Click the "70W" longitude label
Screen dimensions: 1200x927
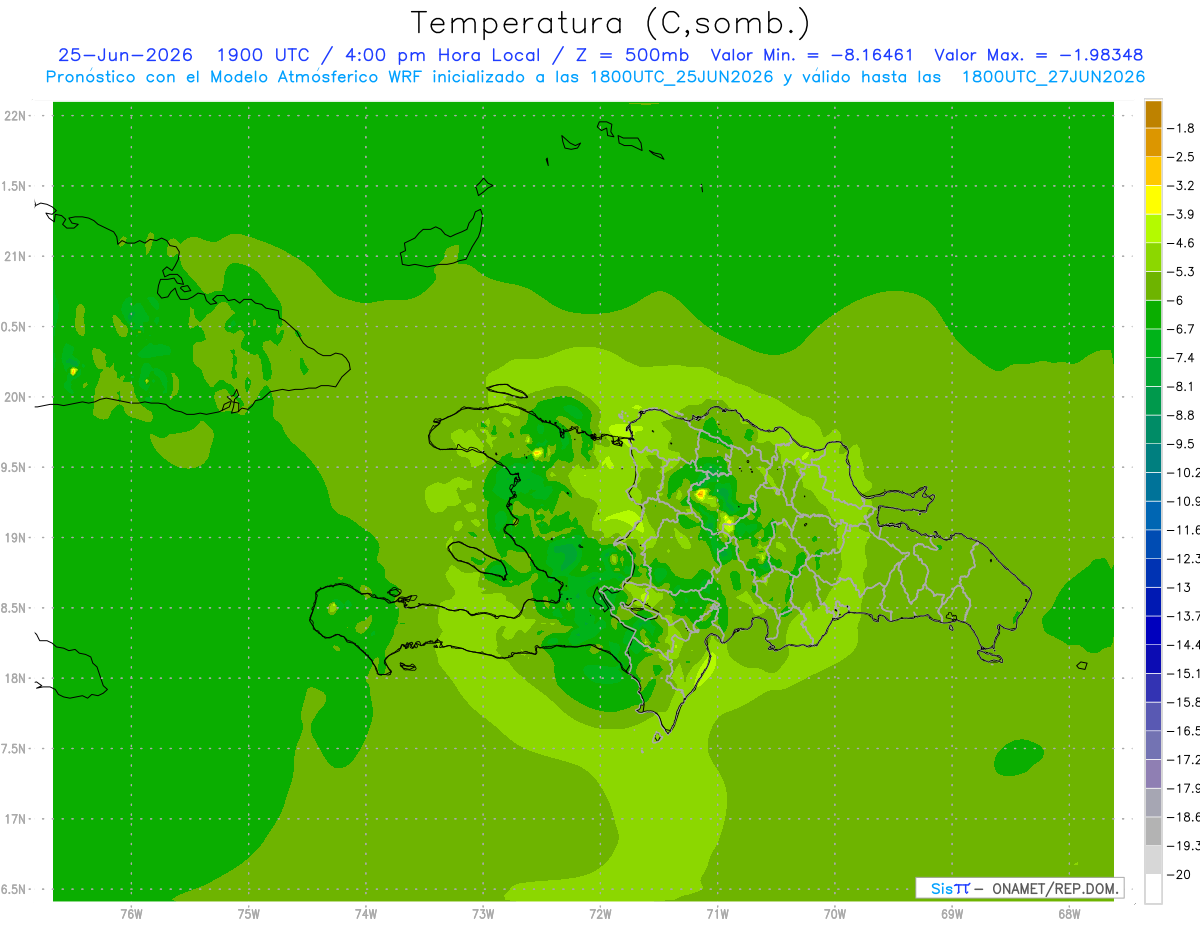click(x=835, y=913)
